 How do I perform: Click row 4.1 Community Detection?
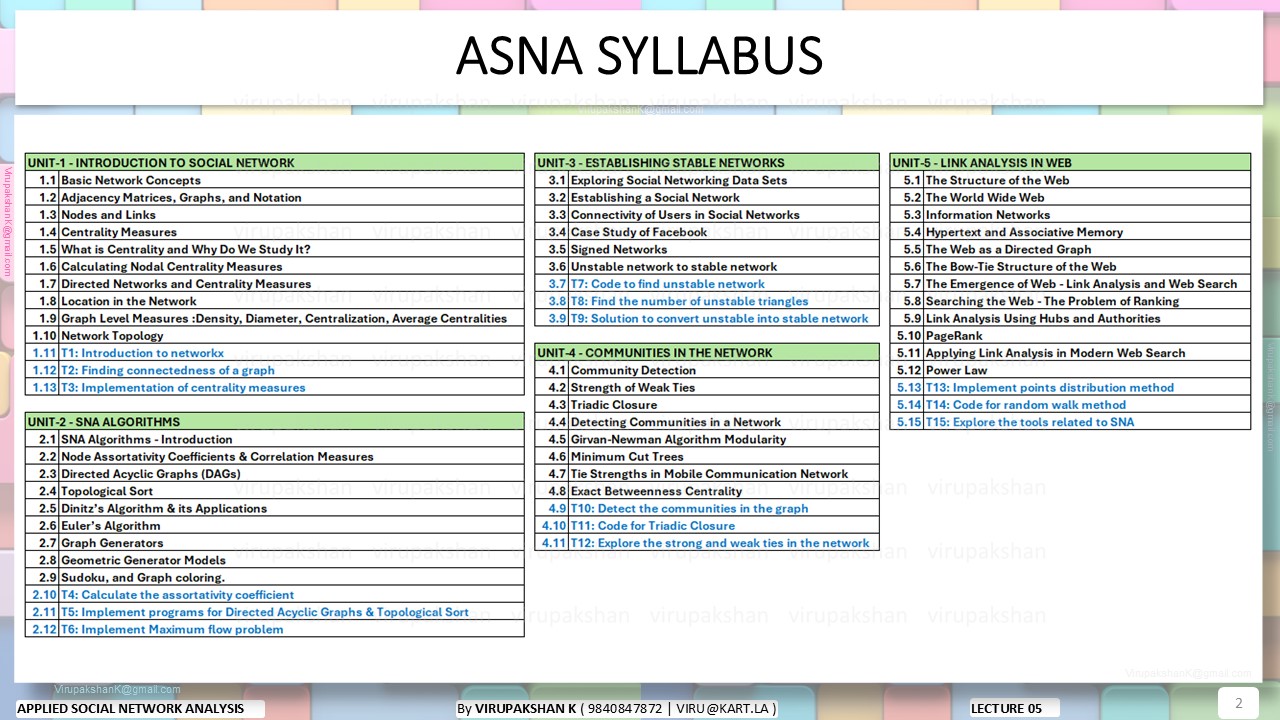[x=707, y=370]
